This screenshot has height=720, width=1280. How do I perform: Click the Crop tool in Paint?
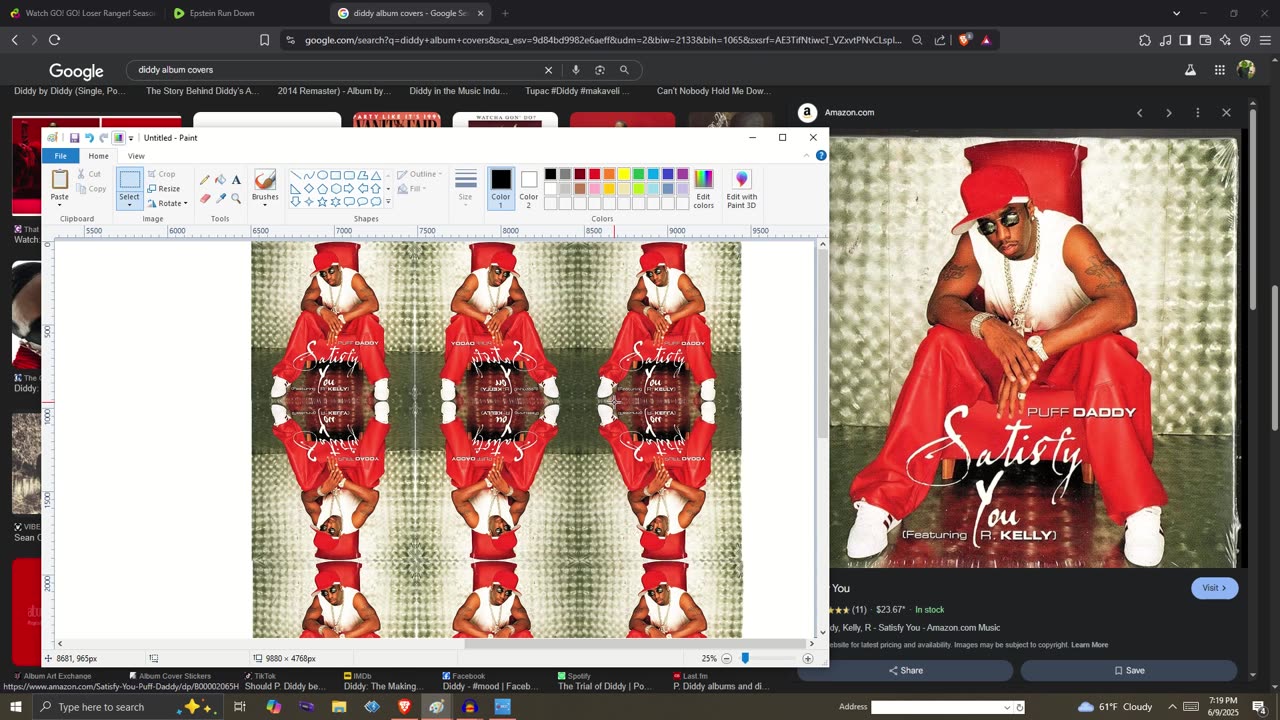[162, 174]
